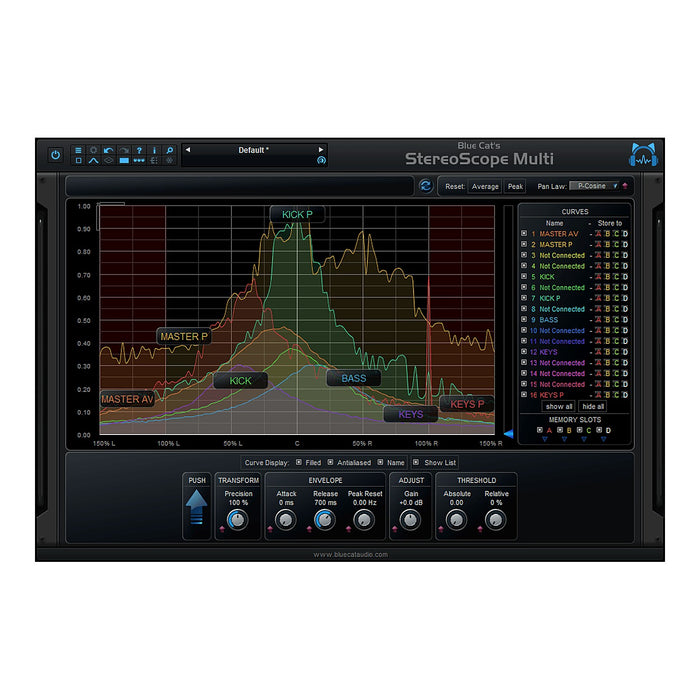Click the magnifier zoom icon
700x700 pixels.
170,150
